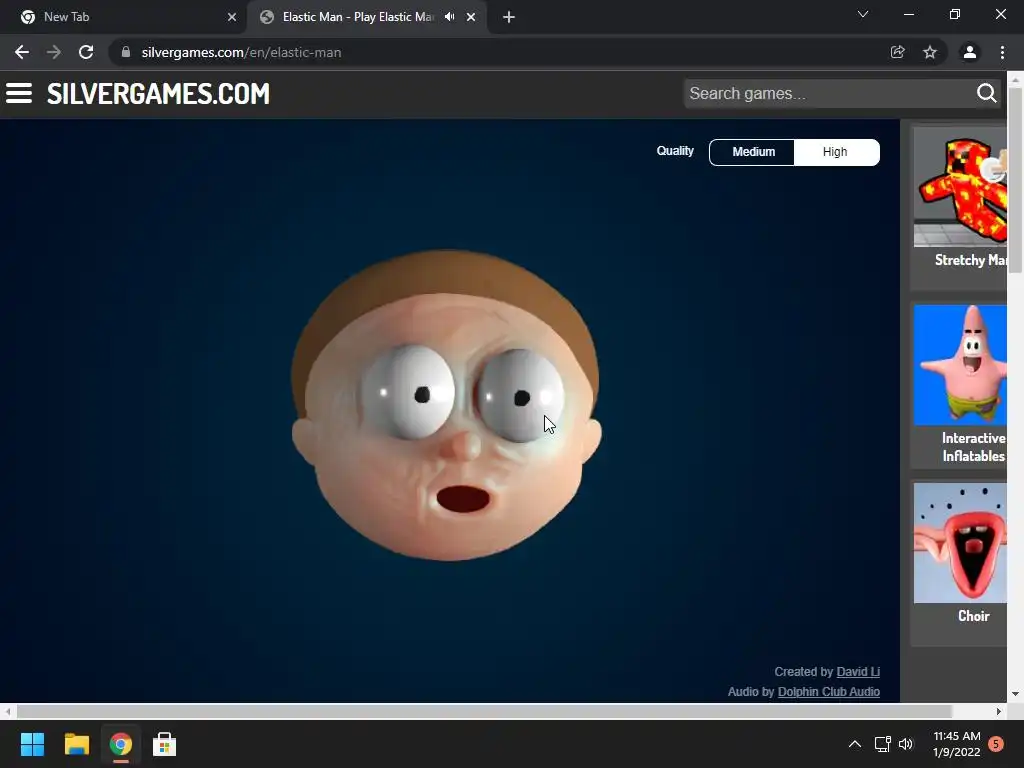Open notification badge with 5
Screen dimensions: 1024x768
click(996, 744)
